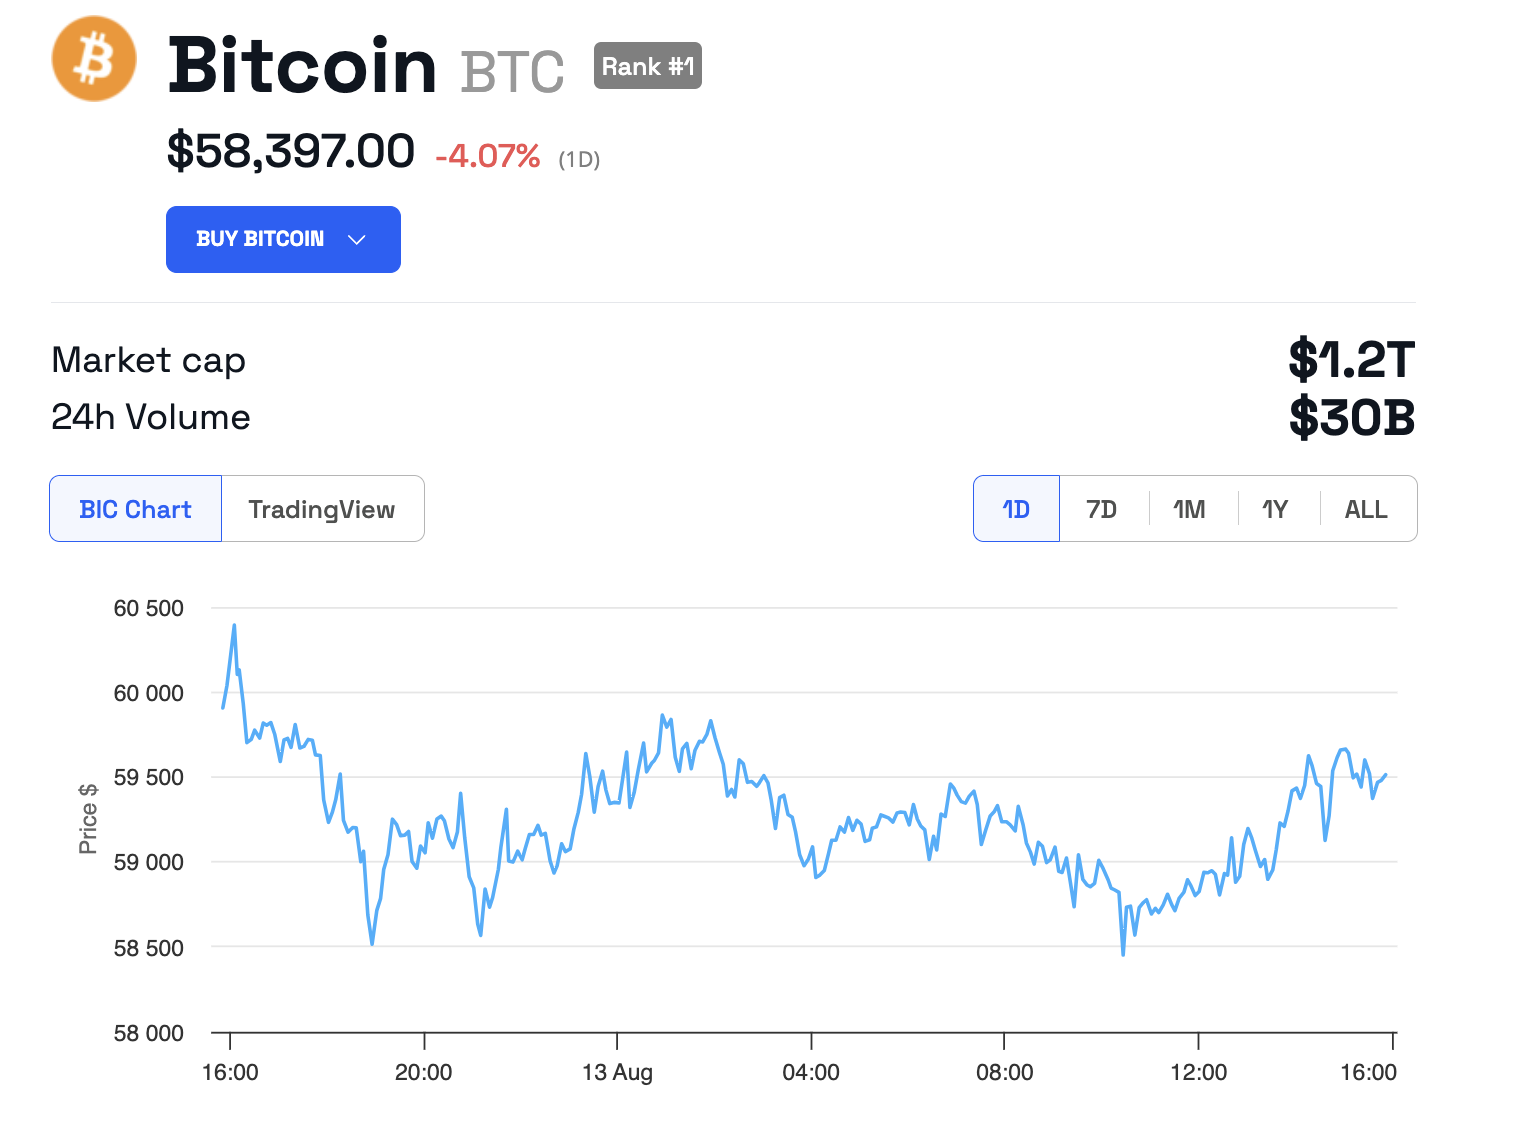Switch to the BIC Chart tab

click(x=135, y=509)
